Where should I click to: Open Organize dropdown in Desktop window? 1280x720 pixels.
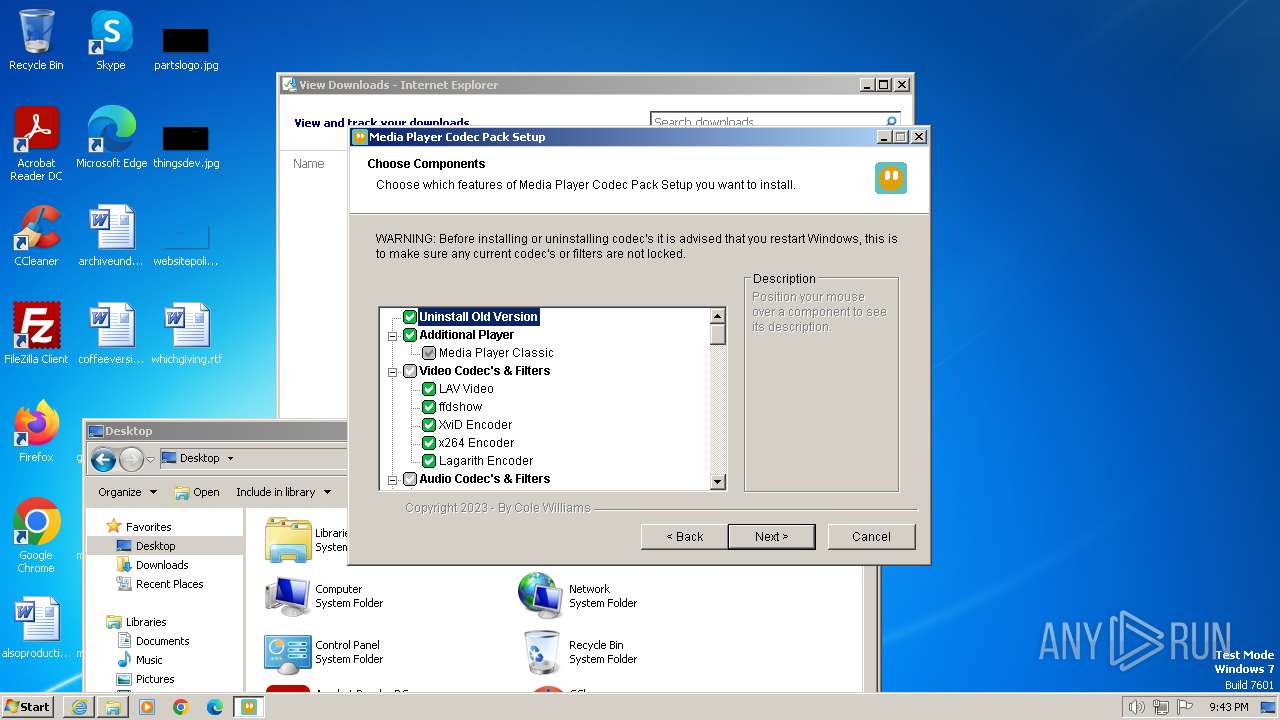pos(127,492)
